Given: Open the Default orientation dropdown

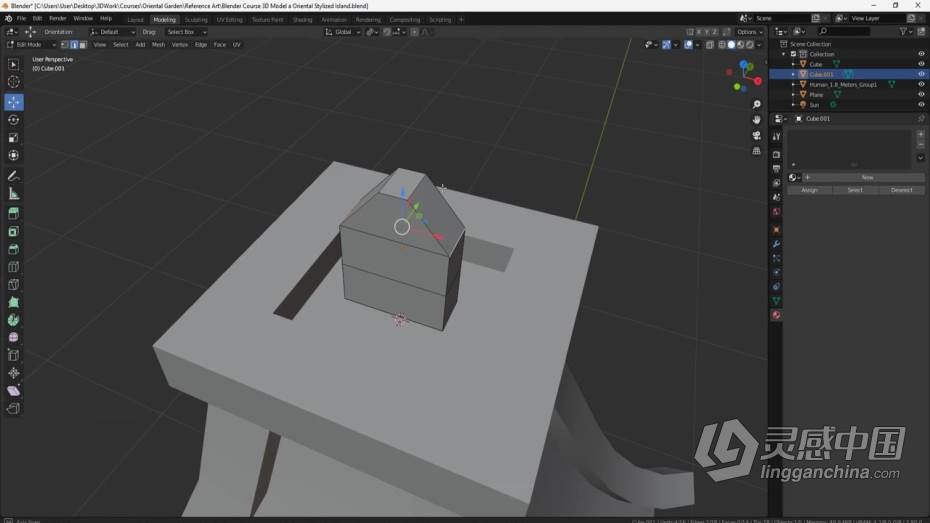Looking at the screenshot, I should pyautogui.click(x=113, y=32).
